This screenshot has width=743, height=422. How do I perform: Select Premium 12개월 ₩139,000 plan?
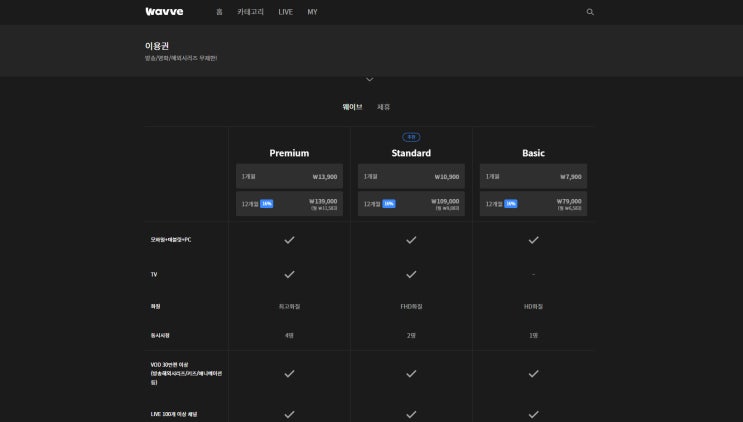(x=290, y=204)
